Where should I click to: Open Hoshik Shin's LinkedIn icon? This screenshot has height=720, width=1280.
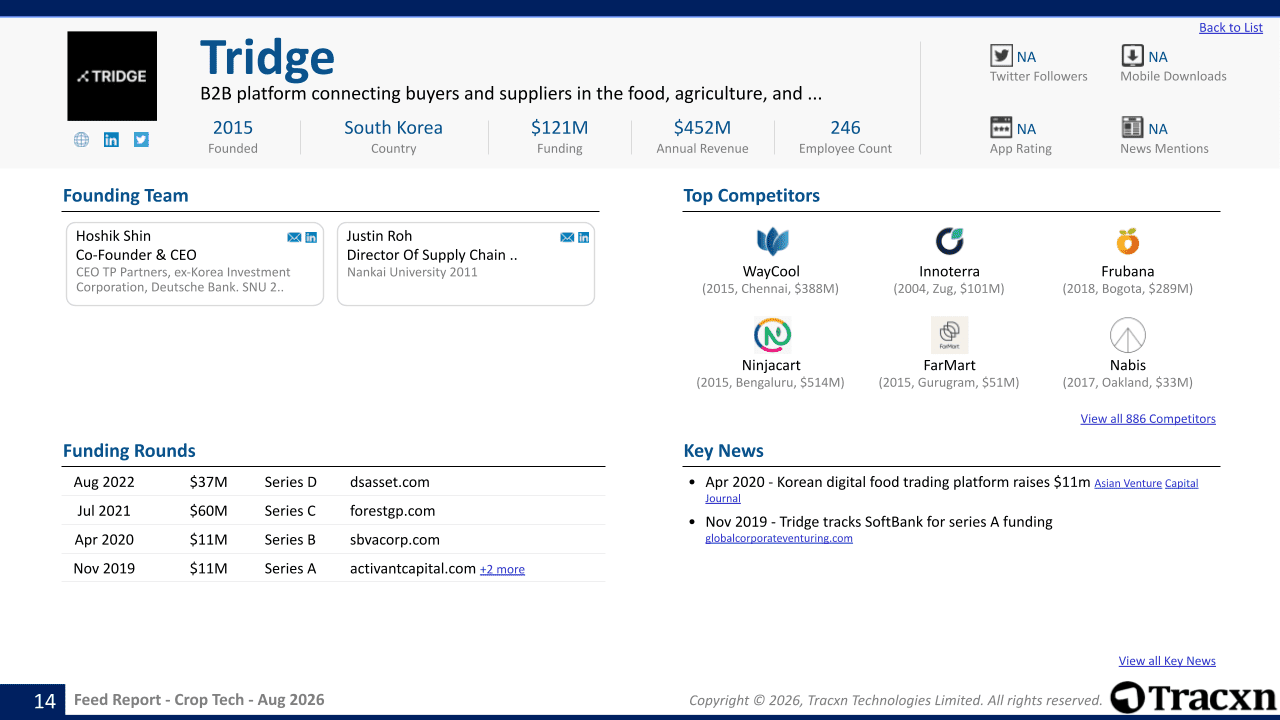coord(311,237)
